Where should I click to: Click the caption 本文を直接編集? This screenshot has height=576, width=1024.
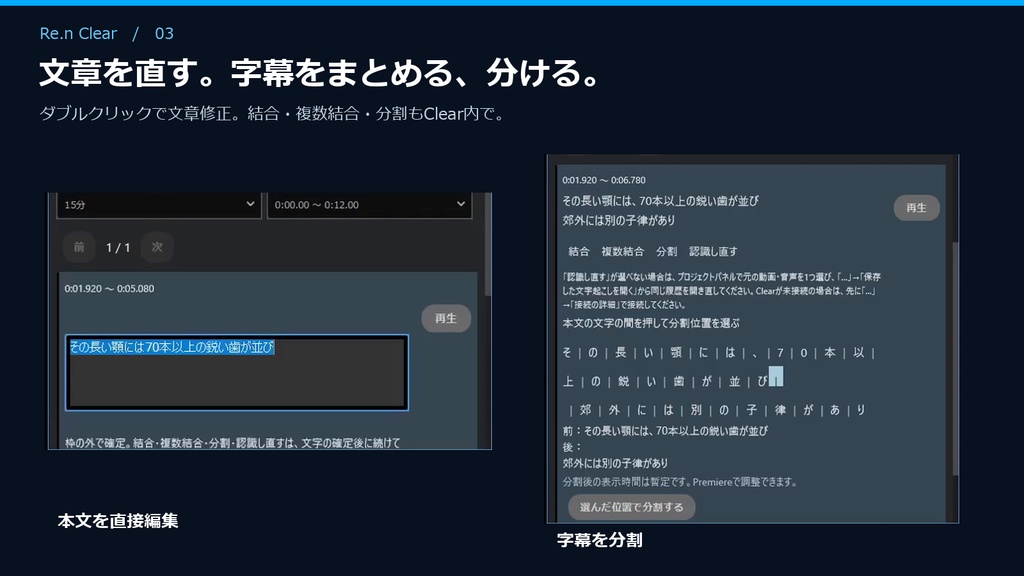pos(118,520)
